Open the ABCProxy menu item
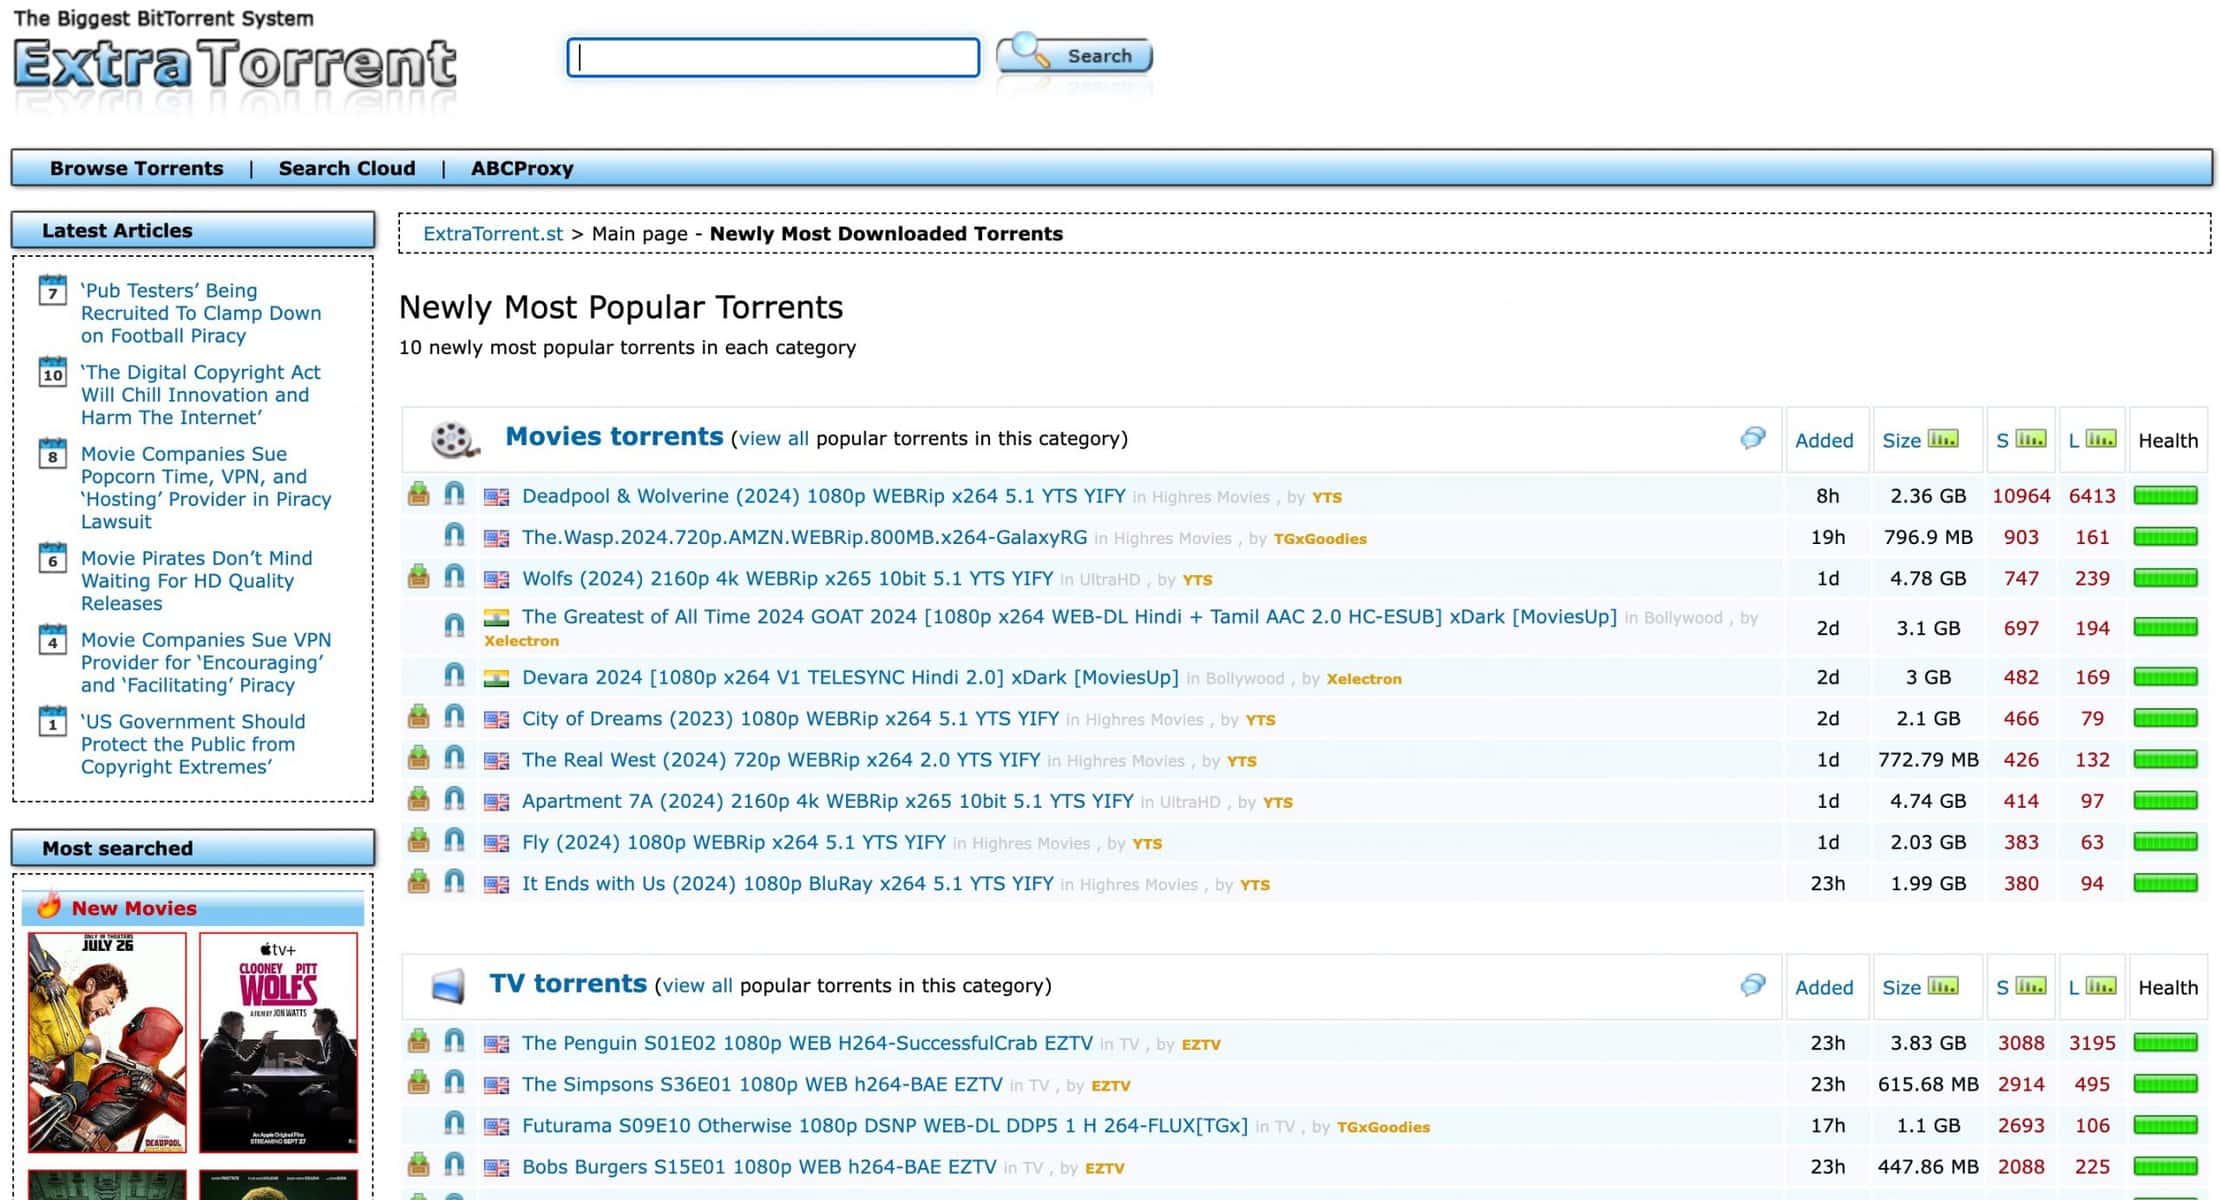This screenshot has height=1200, width=2221. 522,168
